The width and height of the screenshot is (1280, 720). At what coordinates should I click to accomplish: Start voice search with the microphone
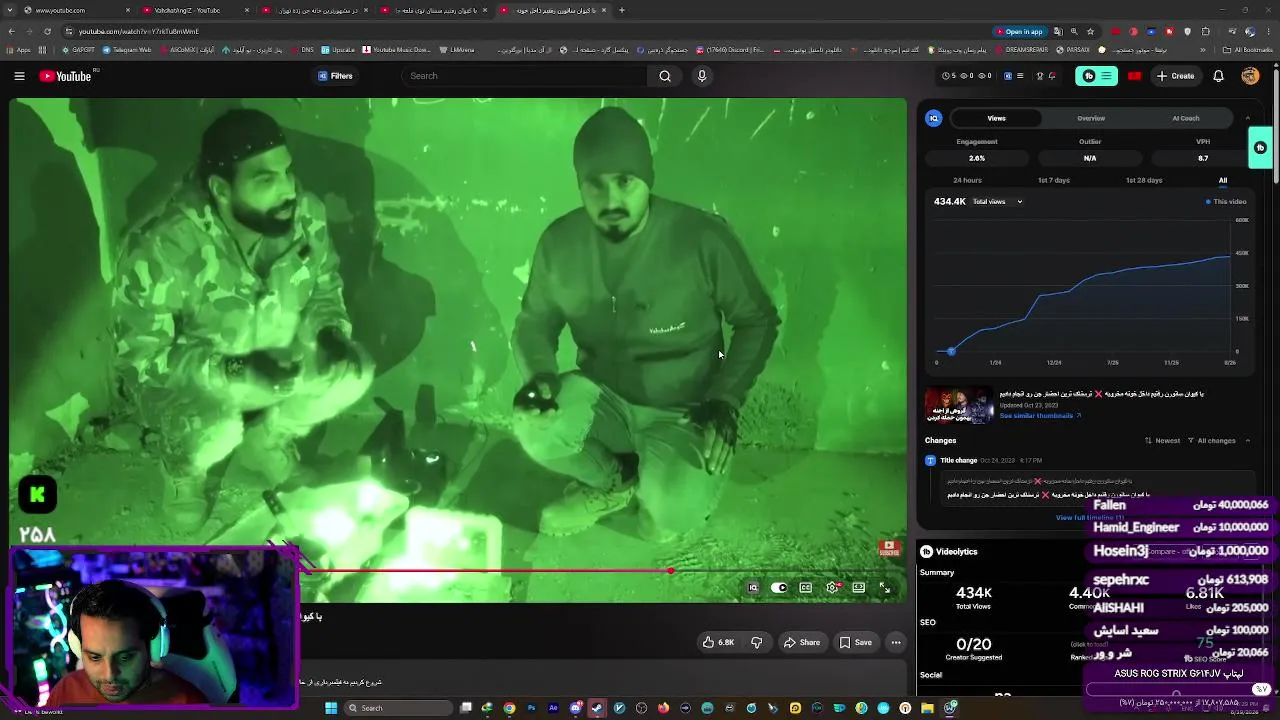pos(702,76)
